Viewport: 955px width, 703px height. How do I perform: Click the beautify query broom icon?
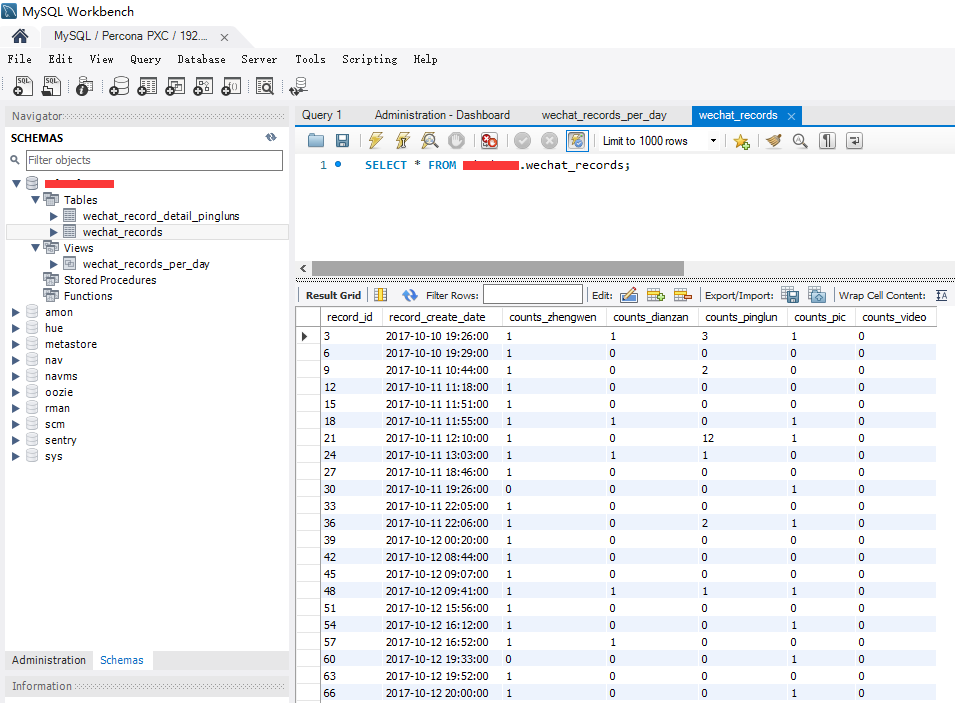(773, 141)
